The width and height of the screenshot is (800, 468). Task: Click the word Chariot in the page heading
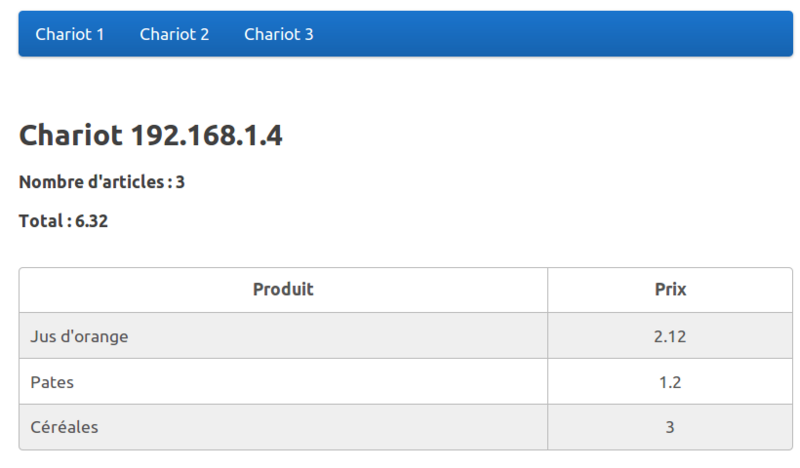point(71,135)
